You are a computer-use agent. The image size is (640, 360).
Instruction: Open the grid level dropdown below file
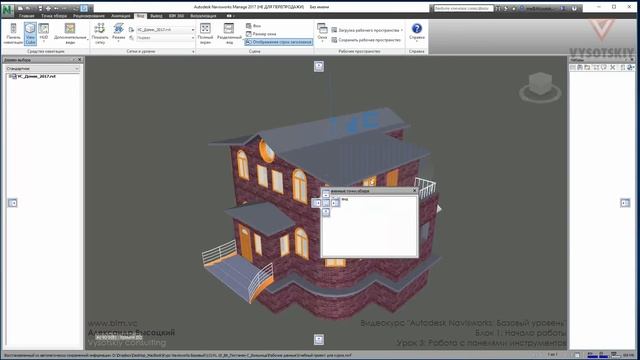(x=165, y=38)
